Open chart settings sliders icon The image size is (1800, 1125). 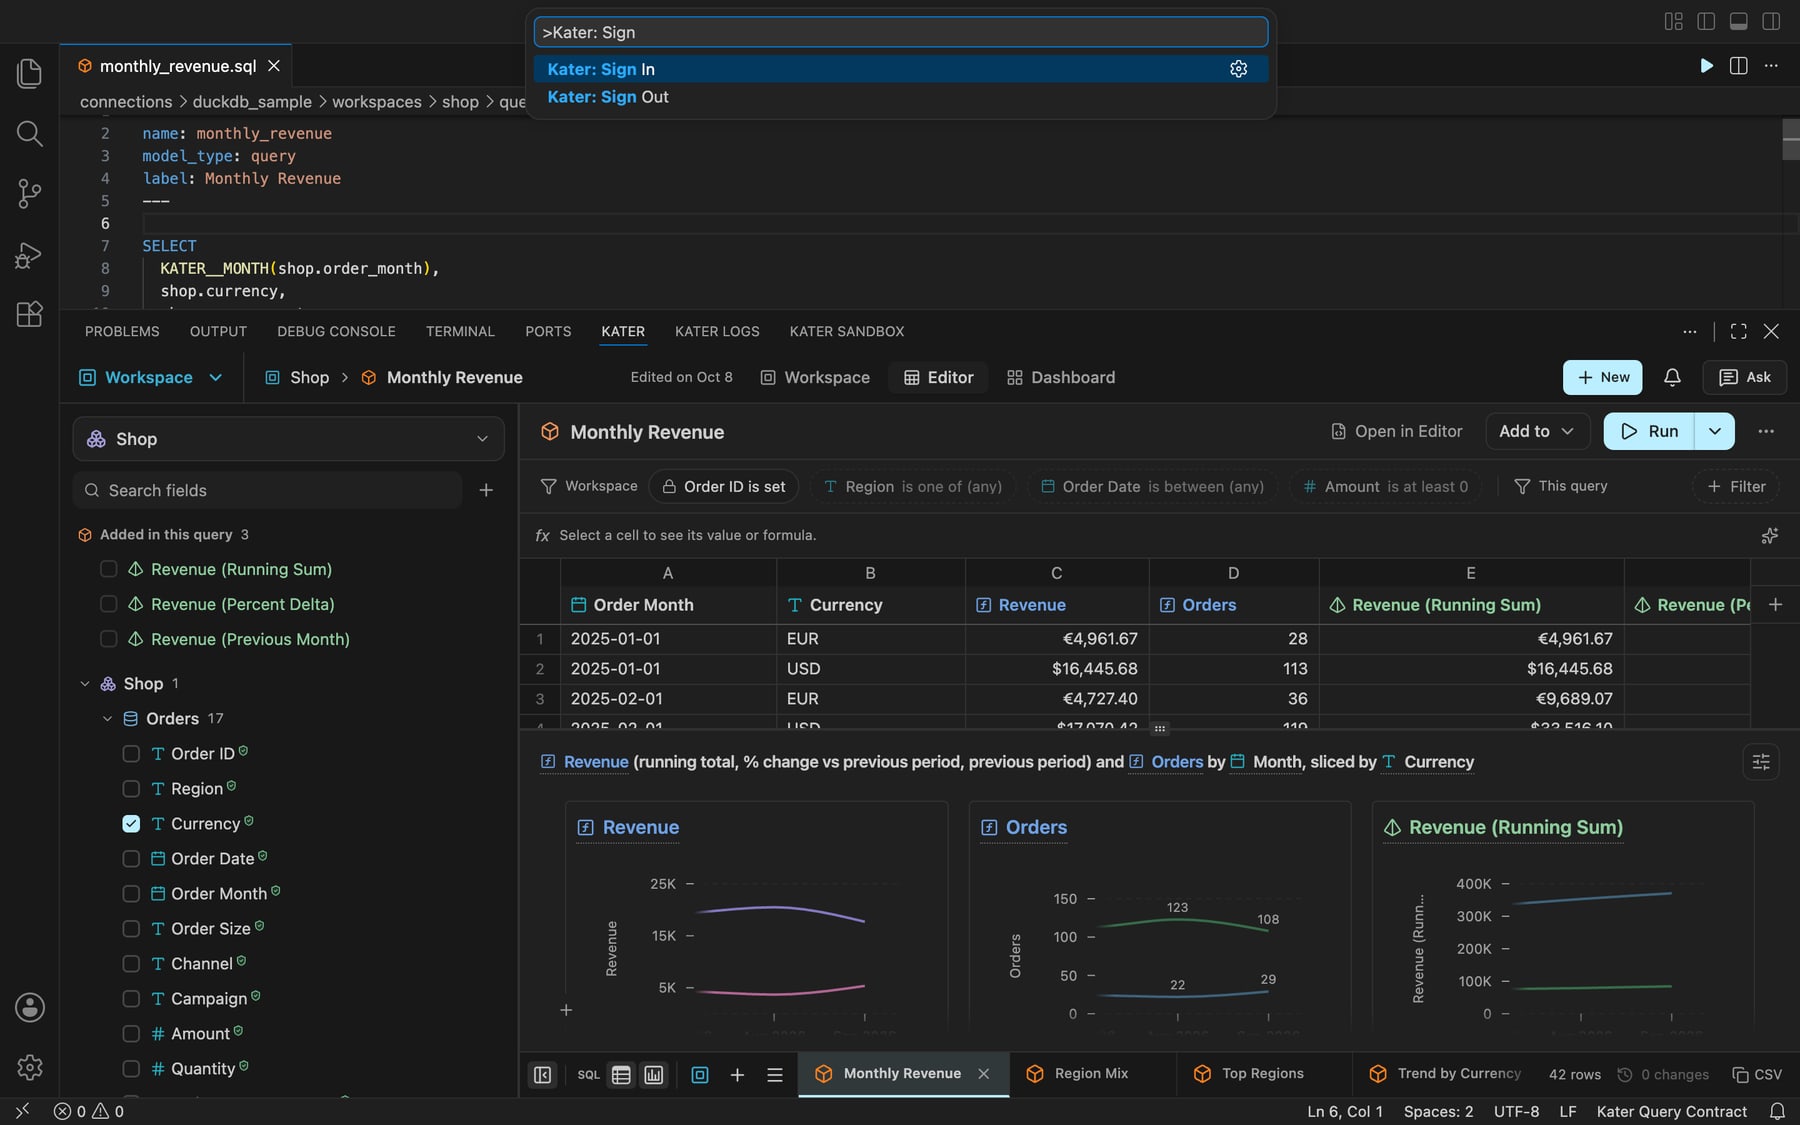pyautogui.click(x=1761, y=762)
